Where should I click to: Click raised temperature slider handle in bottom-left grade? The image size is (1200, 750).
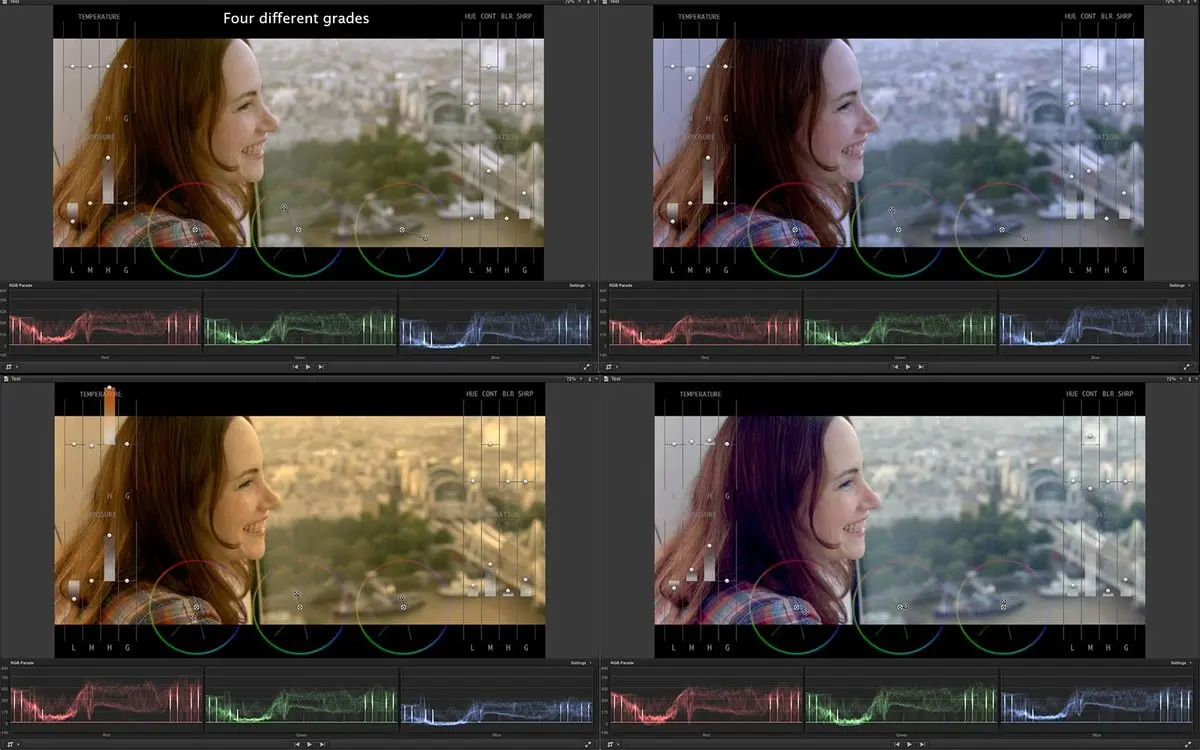108,389
